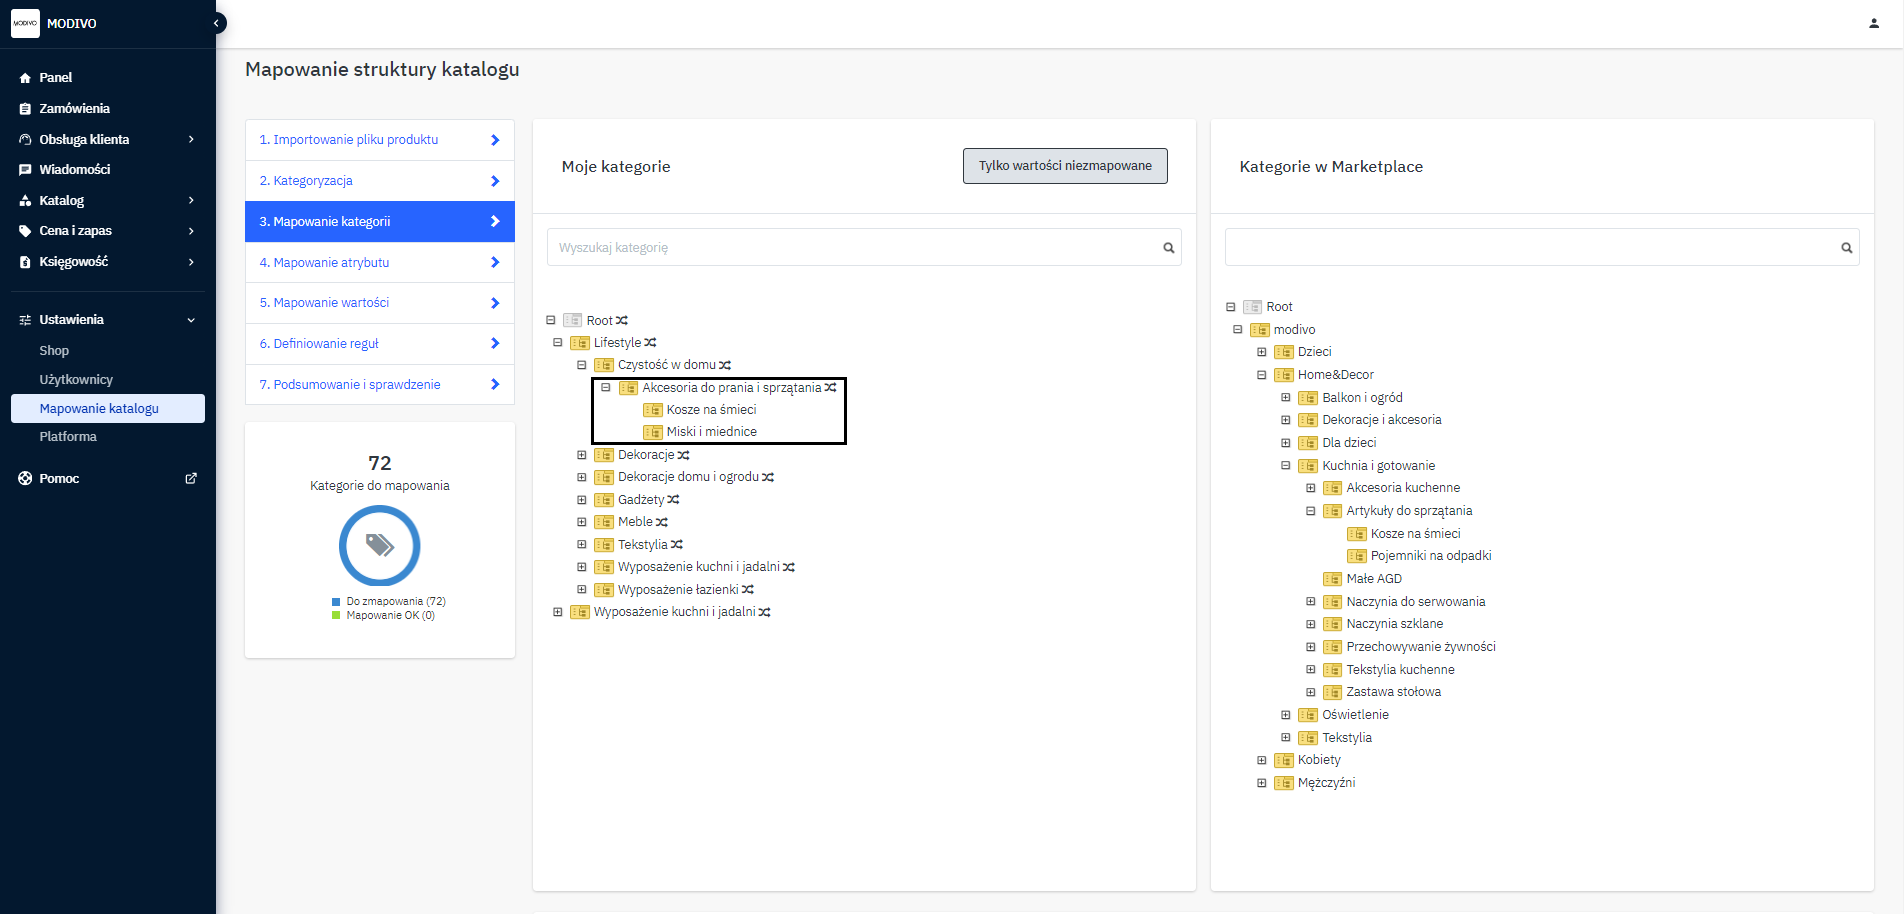Click the search icon in Moje kategorie

(1168, 248)
